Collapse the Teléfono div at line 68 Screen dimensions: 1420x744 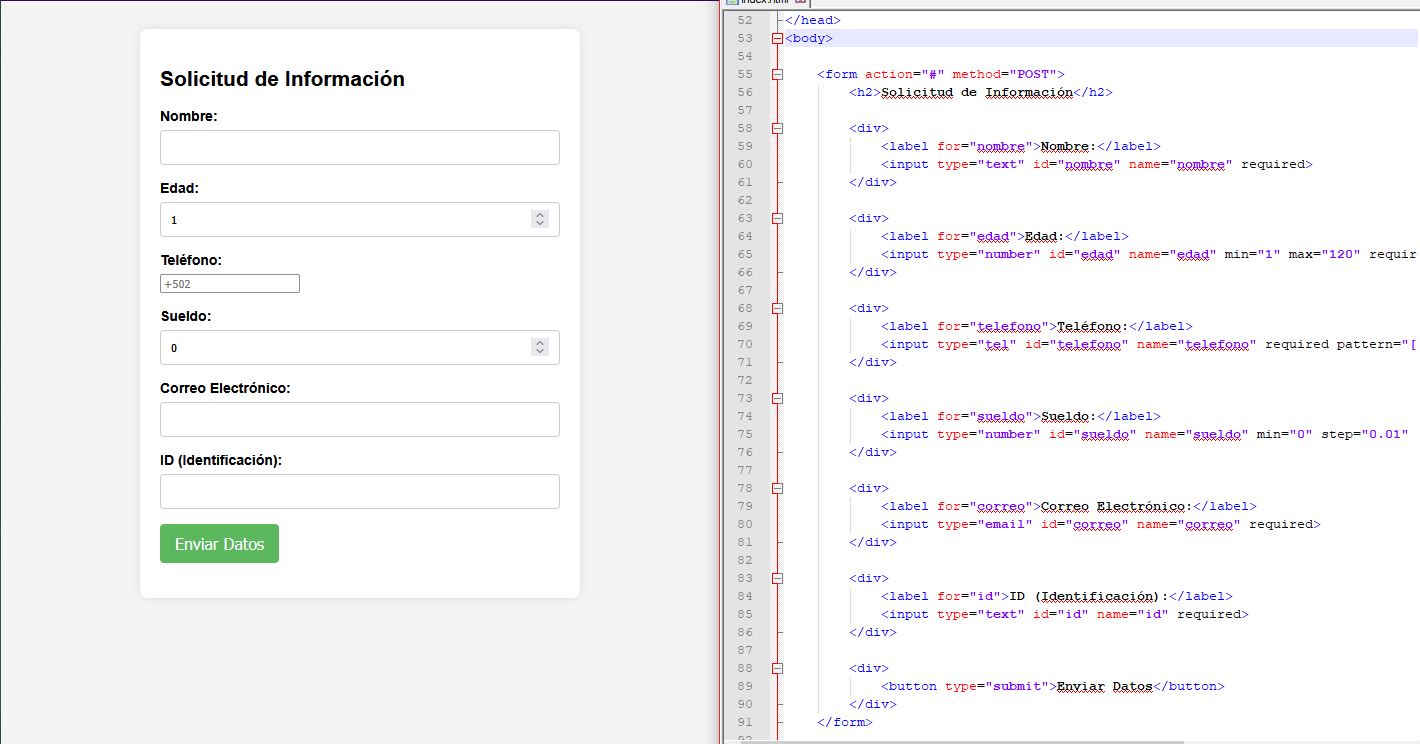777,308
